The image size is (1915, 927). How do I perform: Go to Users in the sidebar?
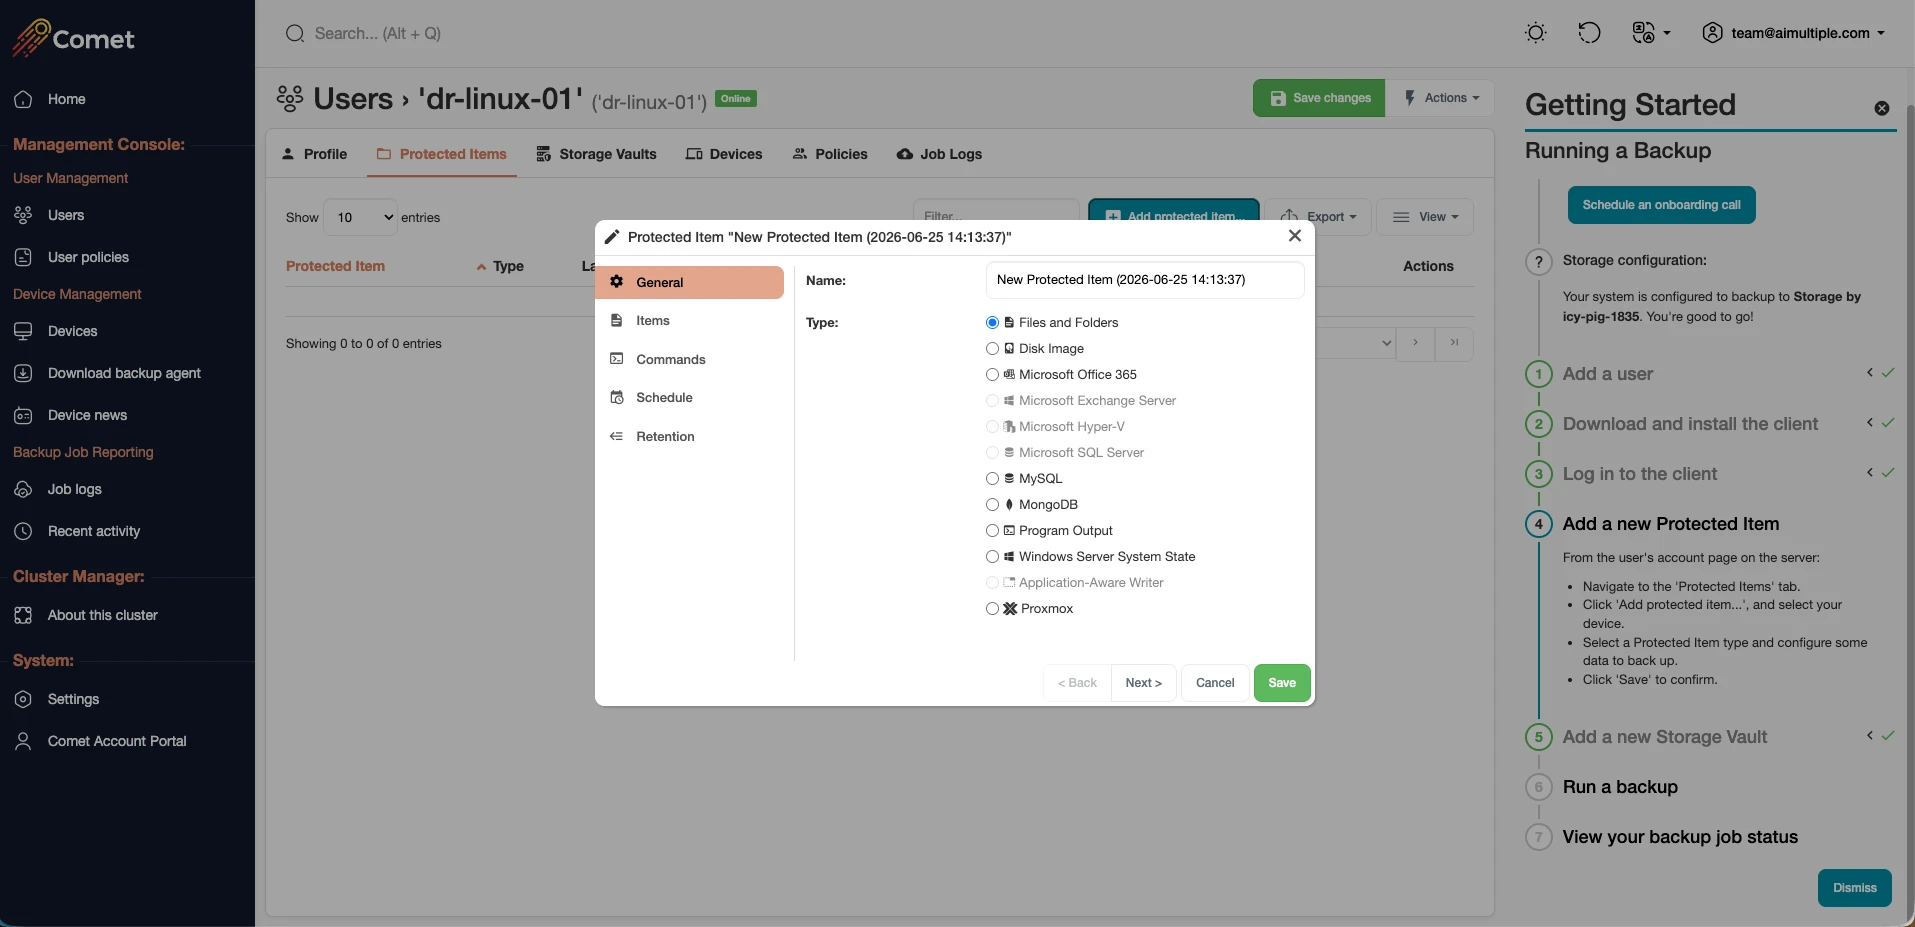coord(66,215)
